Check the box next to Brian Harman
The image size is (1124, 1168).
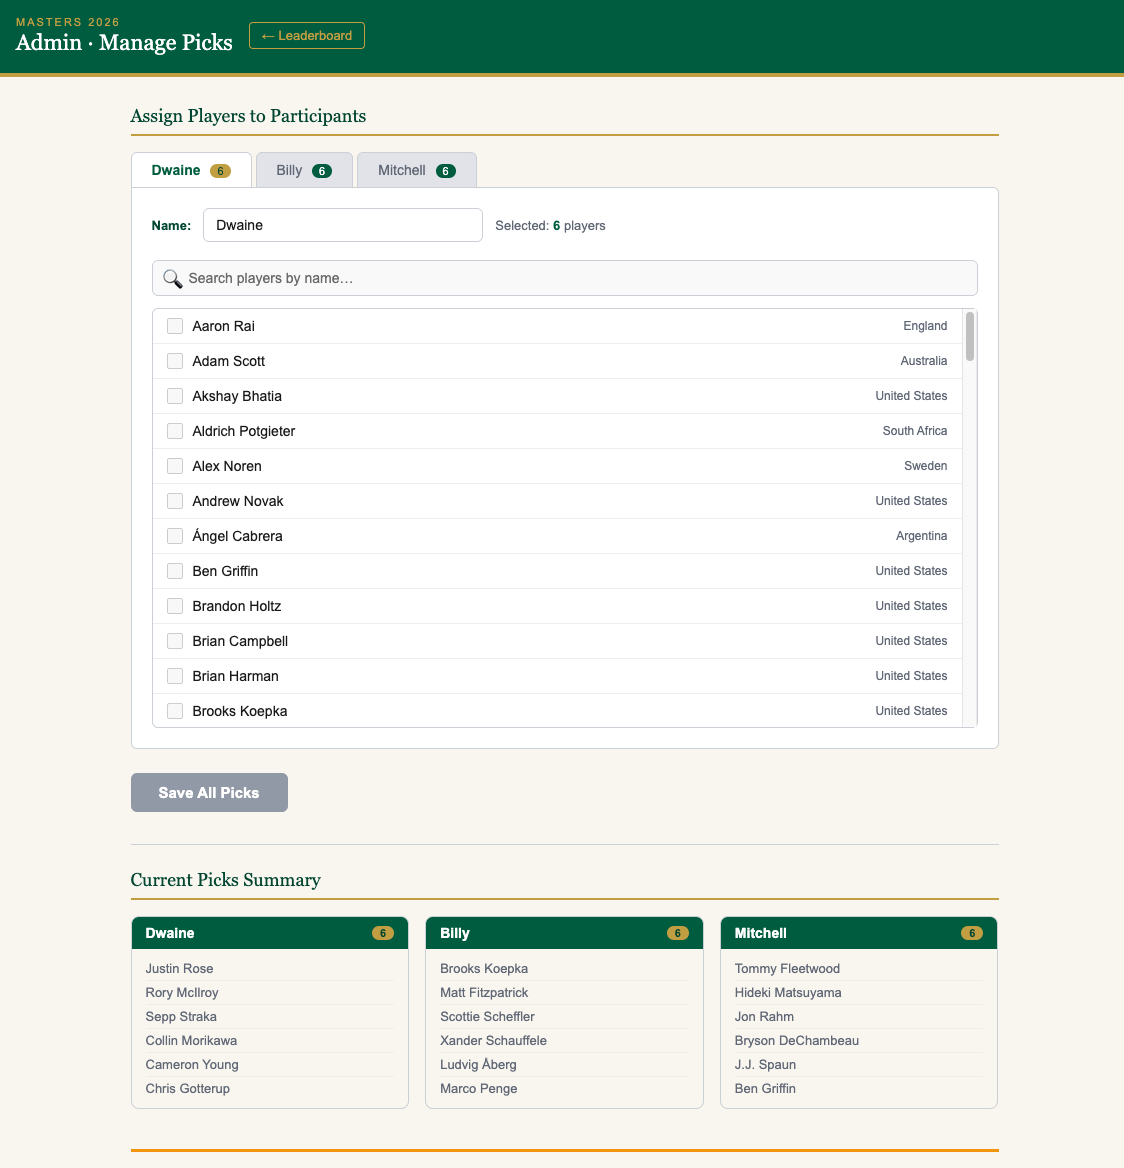pos(175,675)
